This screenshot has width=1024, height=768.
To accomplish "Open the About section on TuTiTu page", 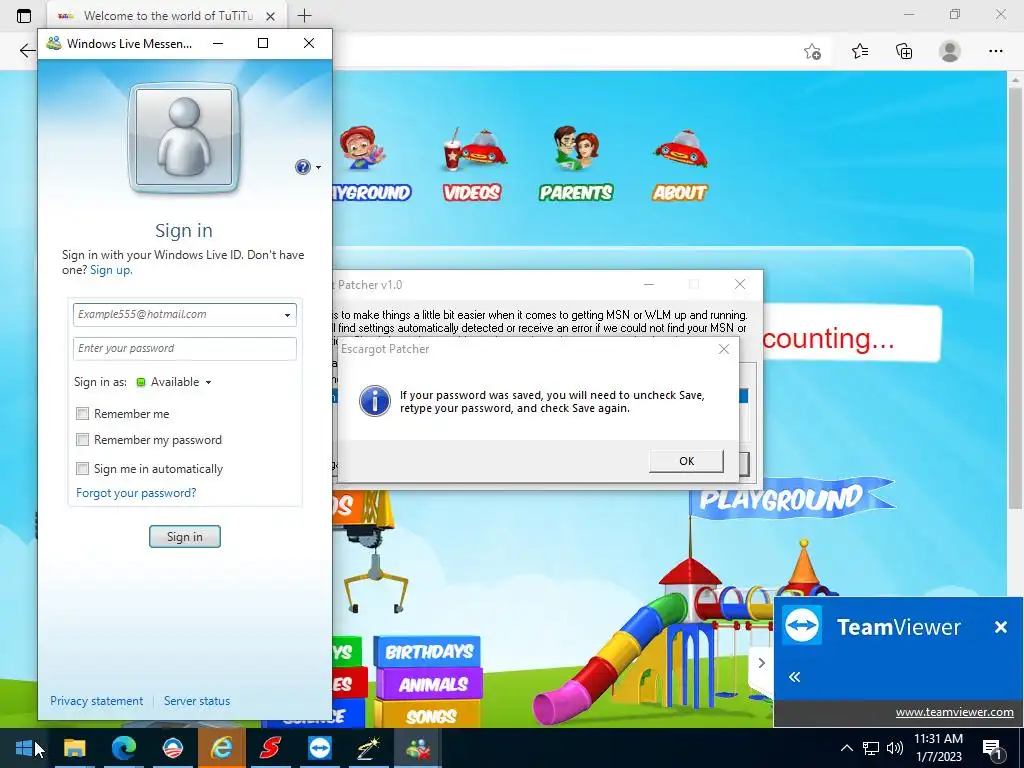I will 680,165.
